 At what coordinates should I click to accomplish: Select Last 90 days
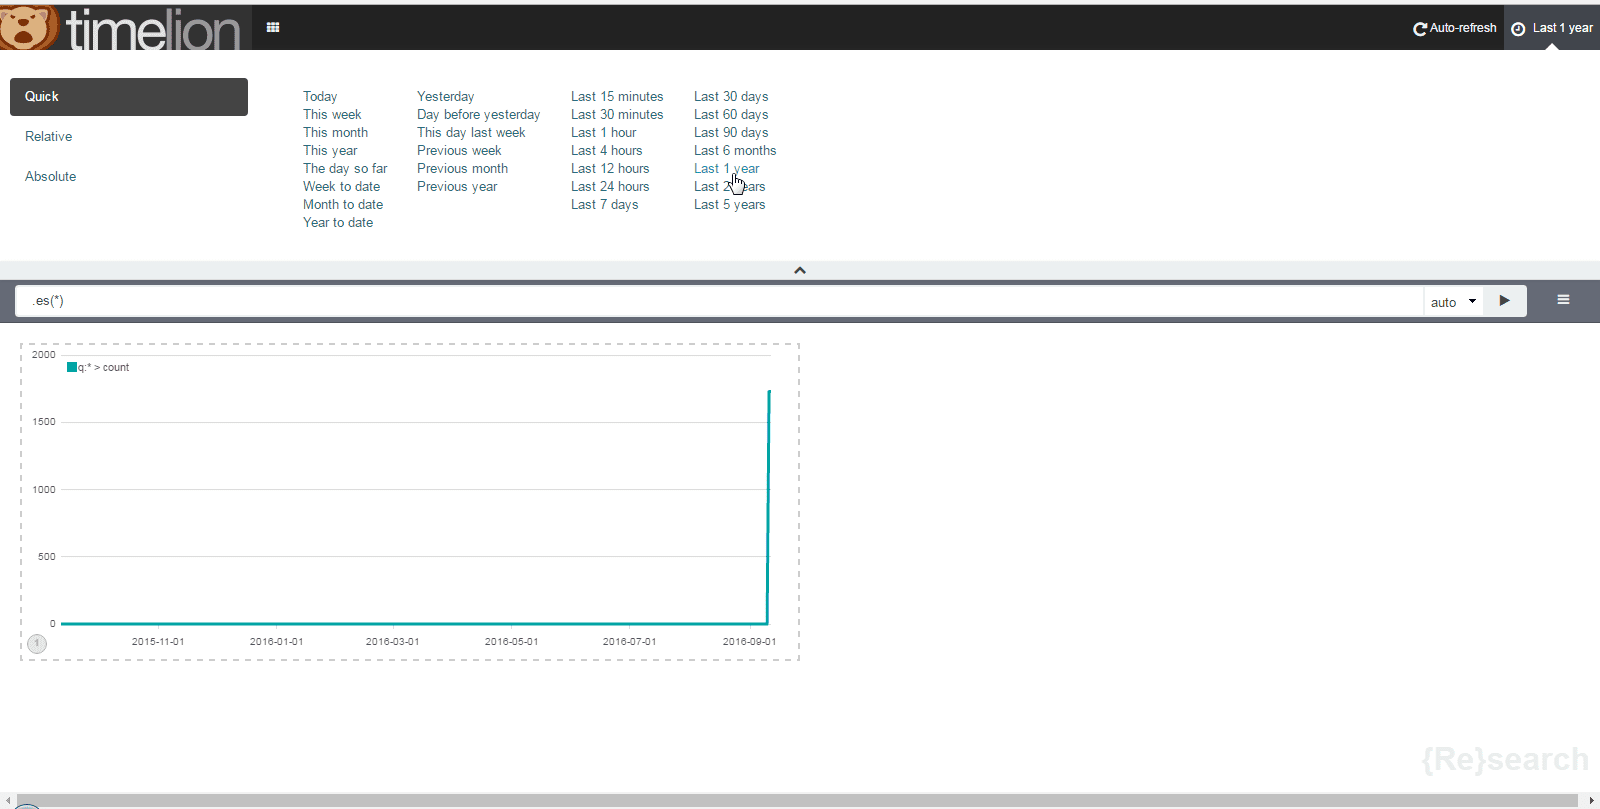pyautogui.click(x=731, y=133)
